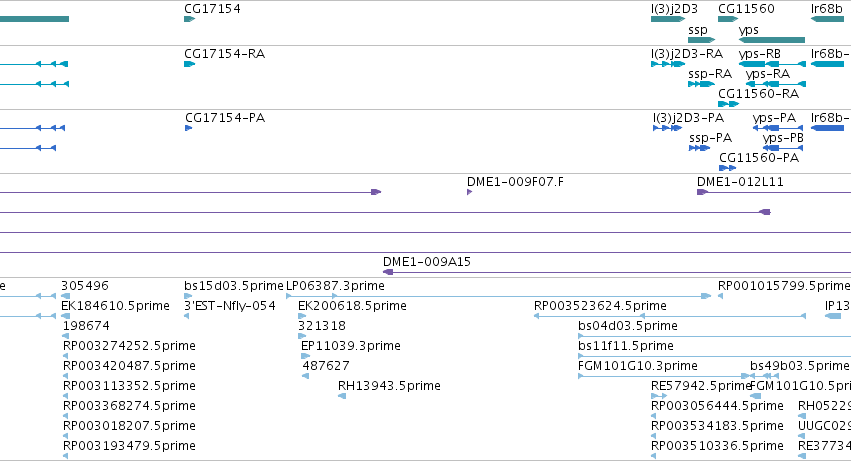This screenshot has height=461, width=851.
Task: Select the yps gene bar
Action: [772, 40]
